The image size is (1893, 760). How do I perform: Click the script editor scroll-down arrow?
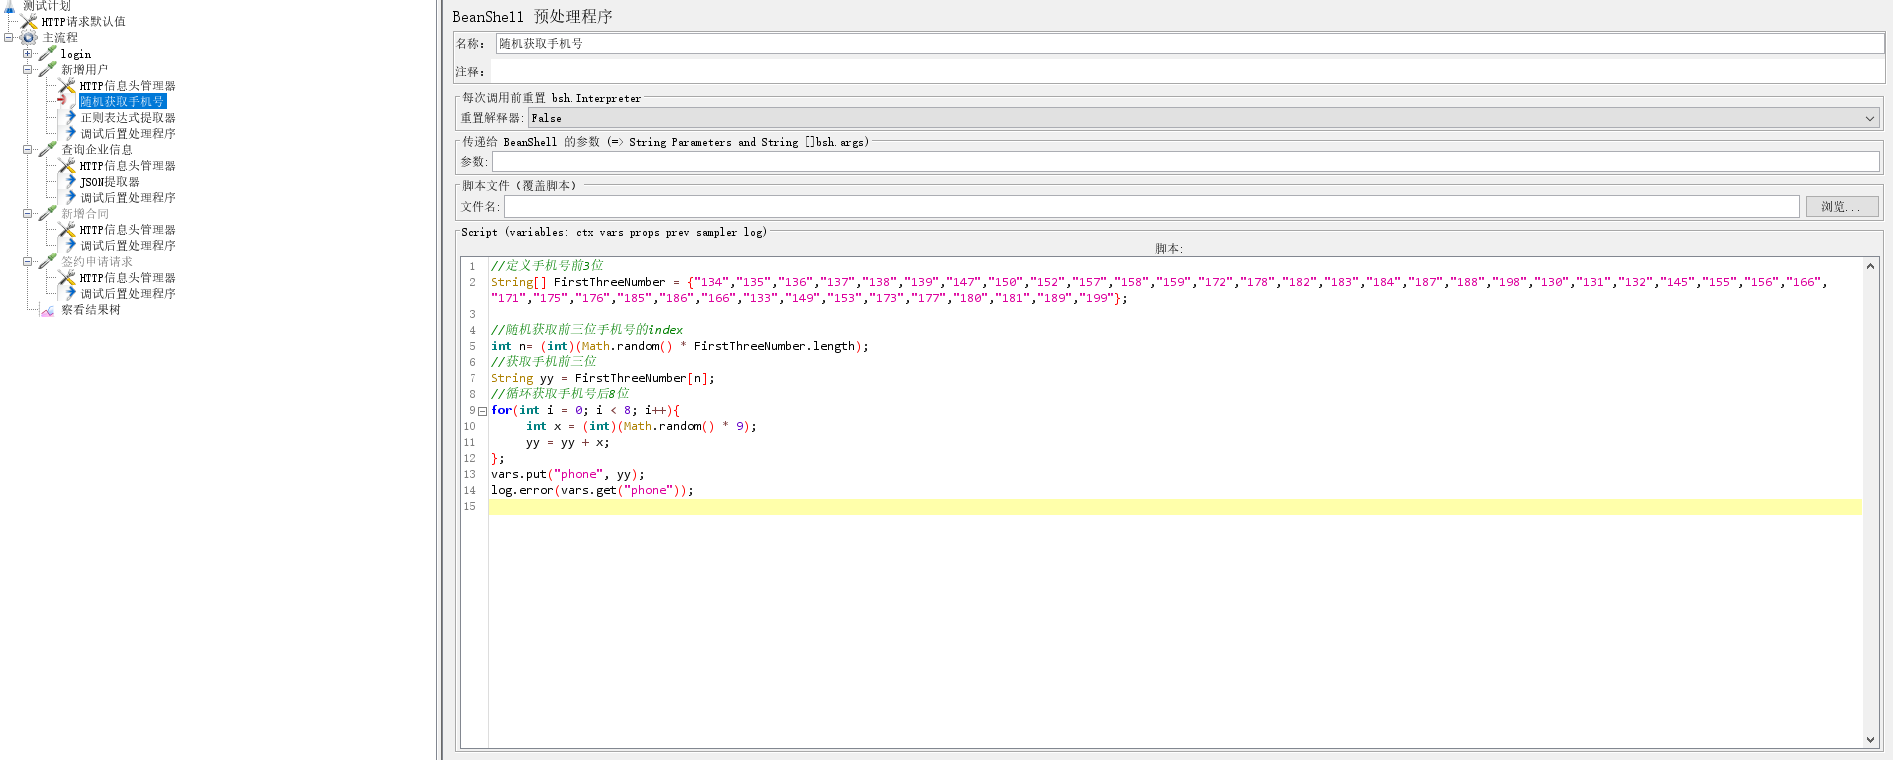[x=1870, y=740]
